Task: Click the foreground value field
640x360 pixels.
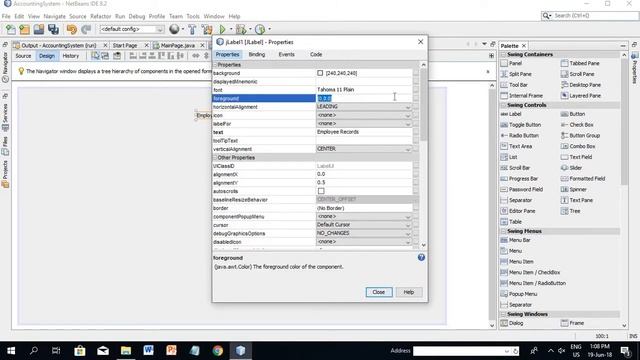Action: pos(364,98)
